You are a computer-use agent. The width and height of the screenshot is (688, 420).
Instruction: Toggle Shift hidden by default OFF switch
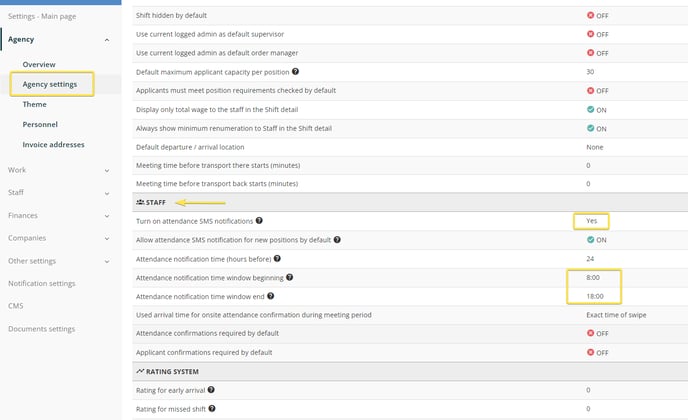(598, 15)
